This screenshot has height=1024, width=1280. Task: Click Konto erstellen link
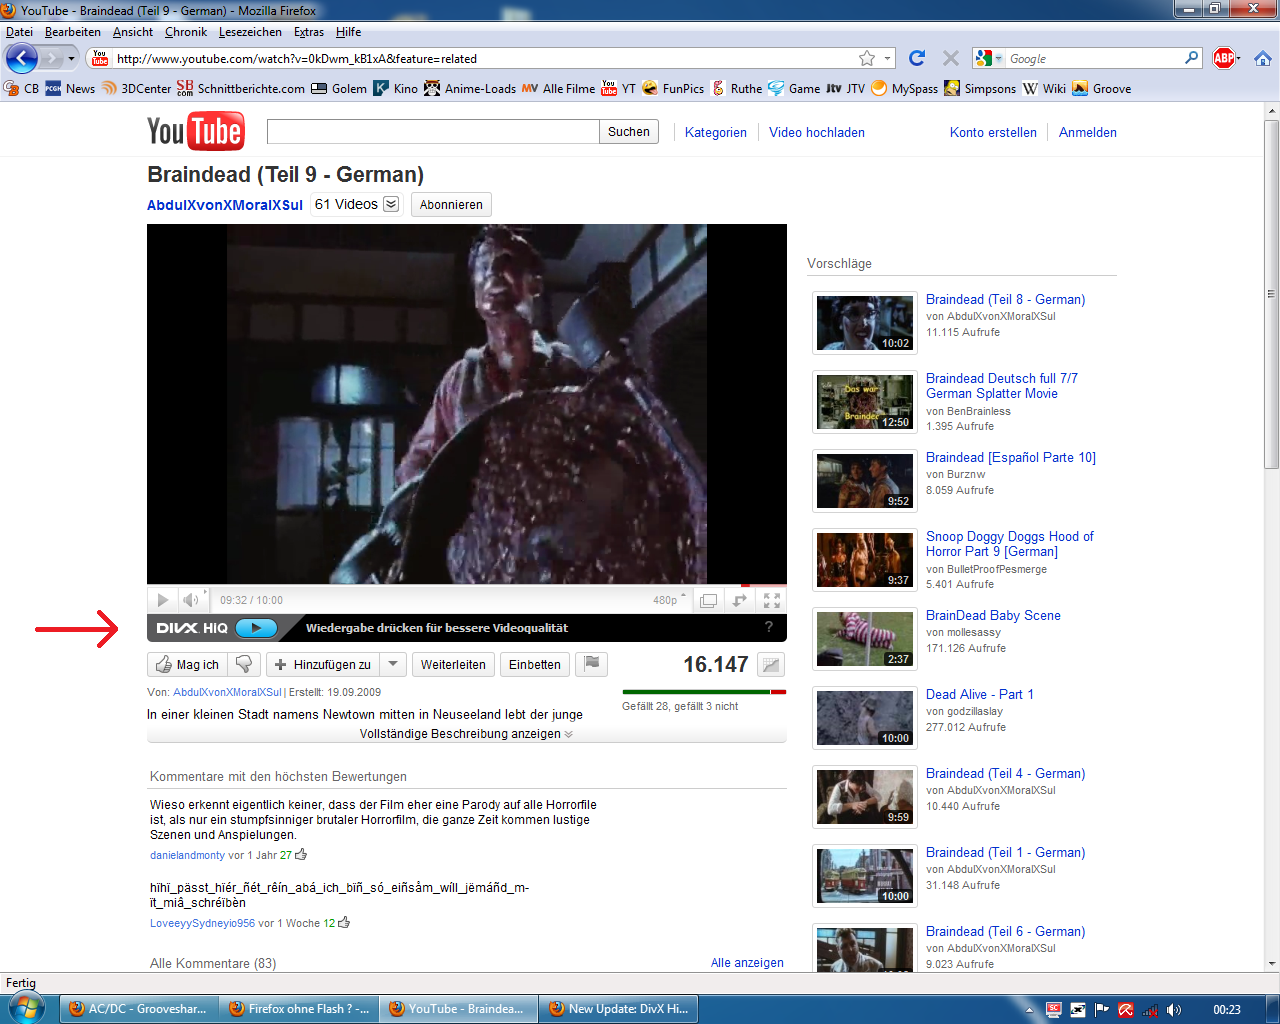pyautogui.click(x=993, y=132)
